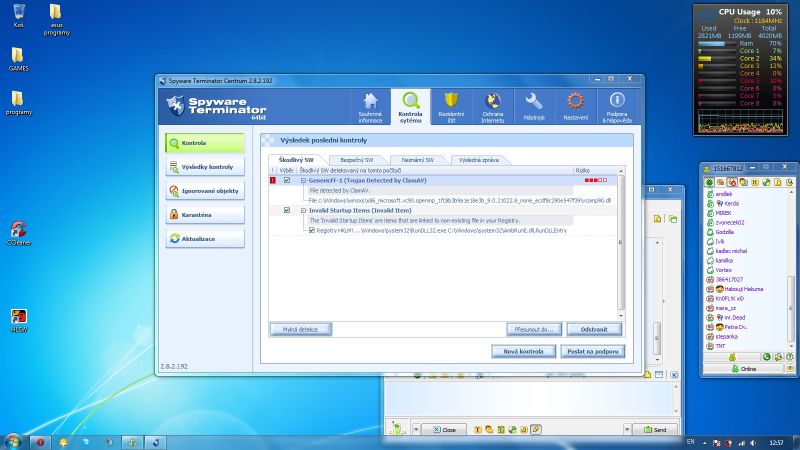
Task: Open Podpora & Nápověda info icon
Action: coord(617,107)
